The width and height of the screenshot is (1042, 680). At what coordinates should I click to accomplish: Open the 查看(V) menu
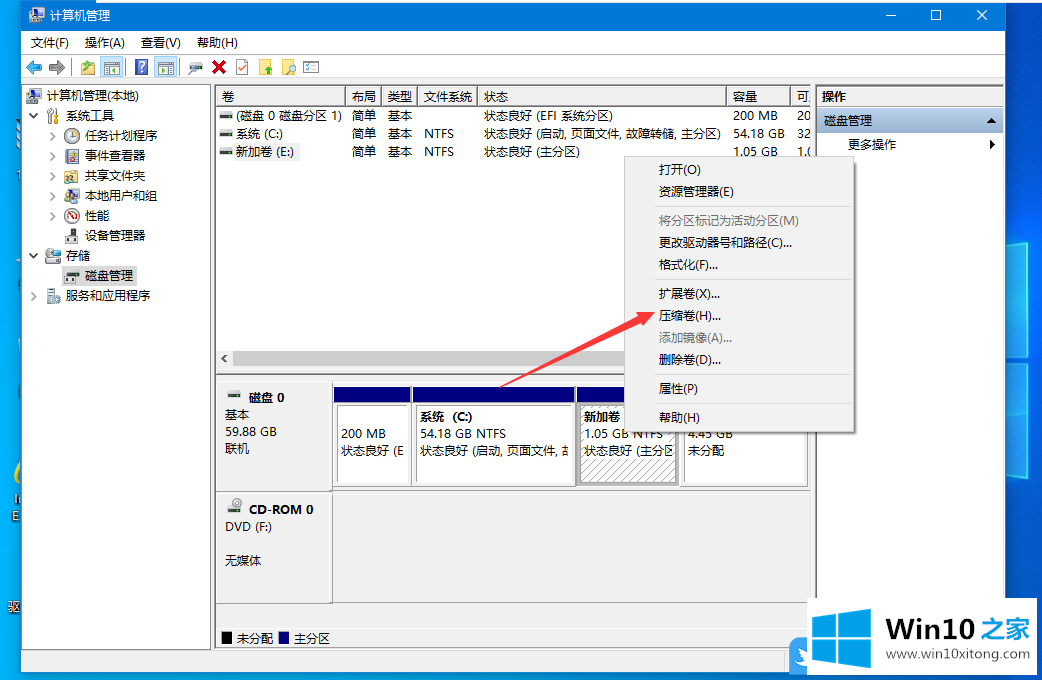[159, 42]
